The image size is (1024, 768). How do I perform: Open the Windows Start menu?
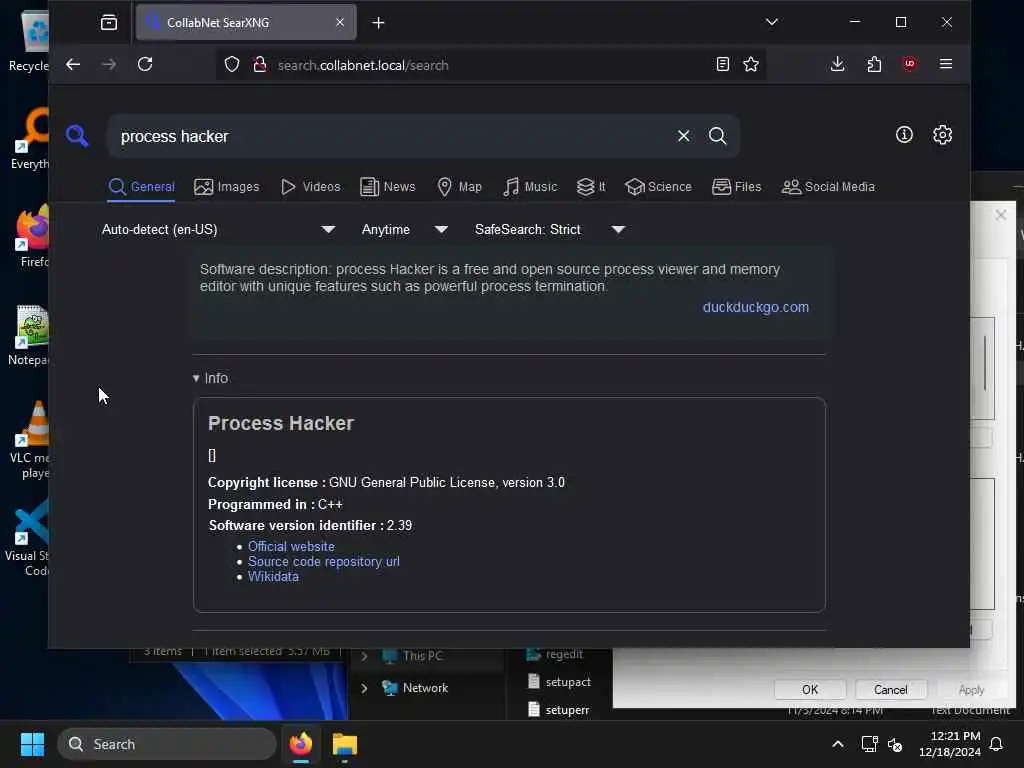[32, 744]
